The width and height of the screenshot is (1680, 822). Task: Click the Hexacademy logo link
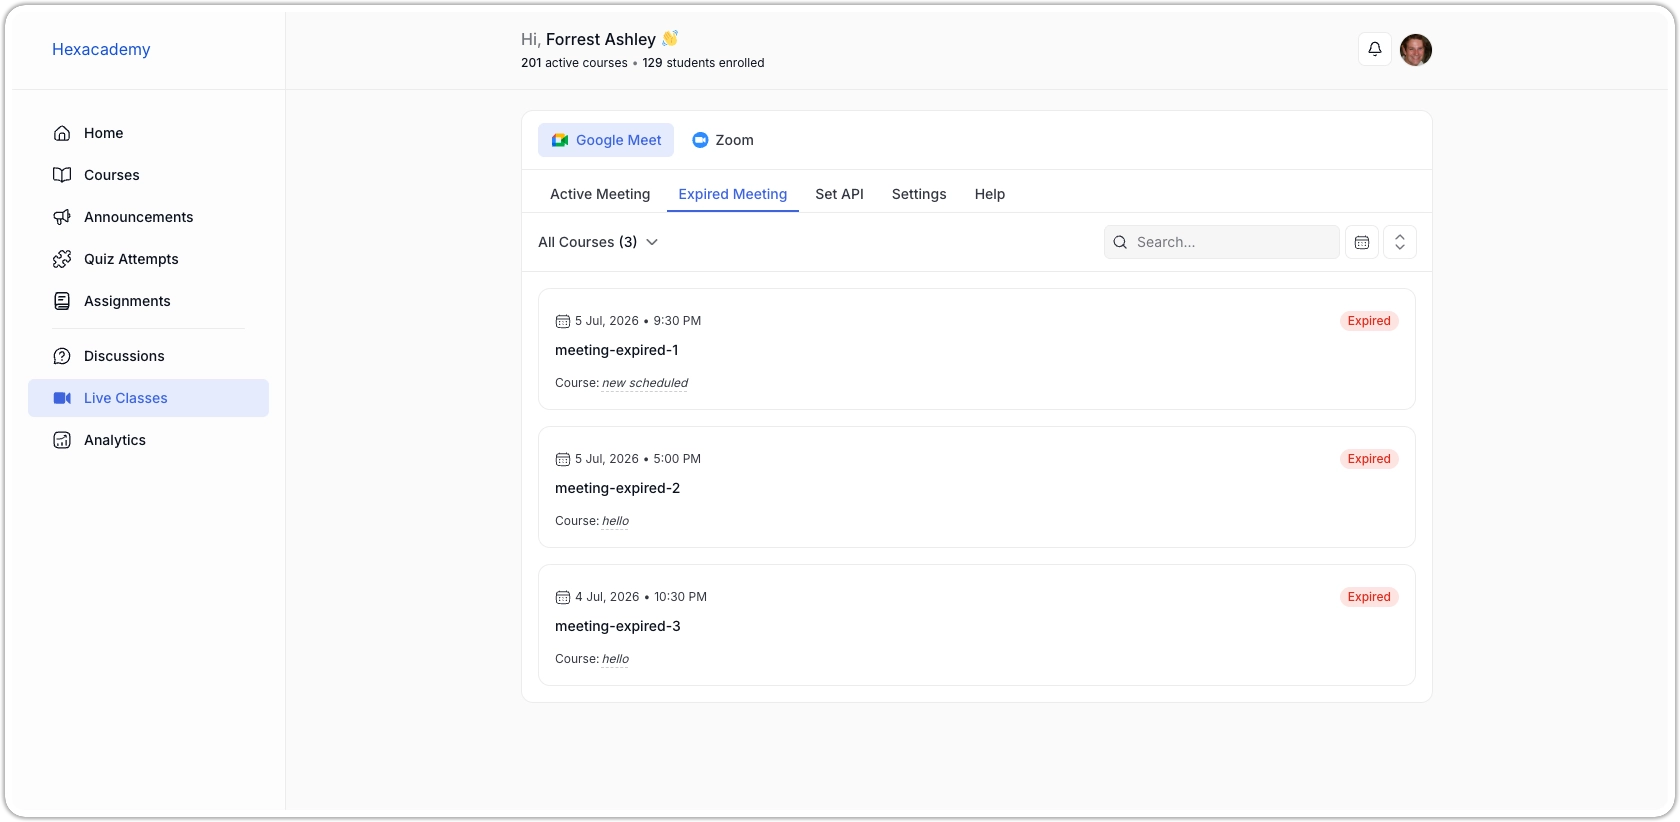101,49
